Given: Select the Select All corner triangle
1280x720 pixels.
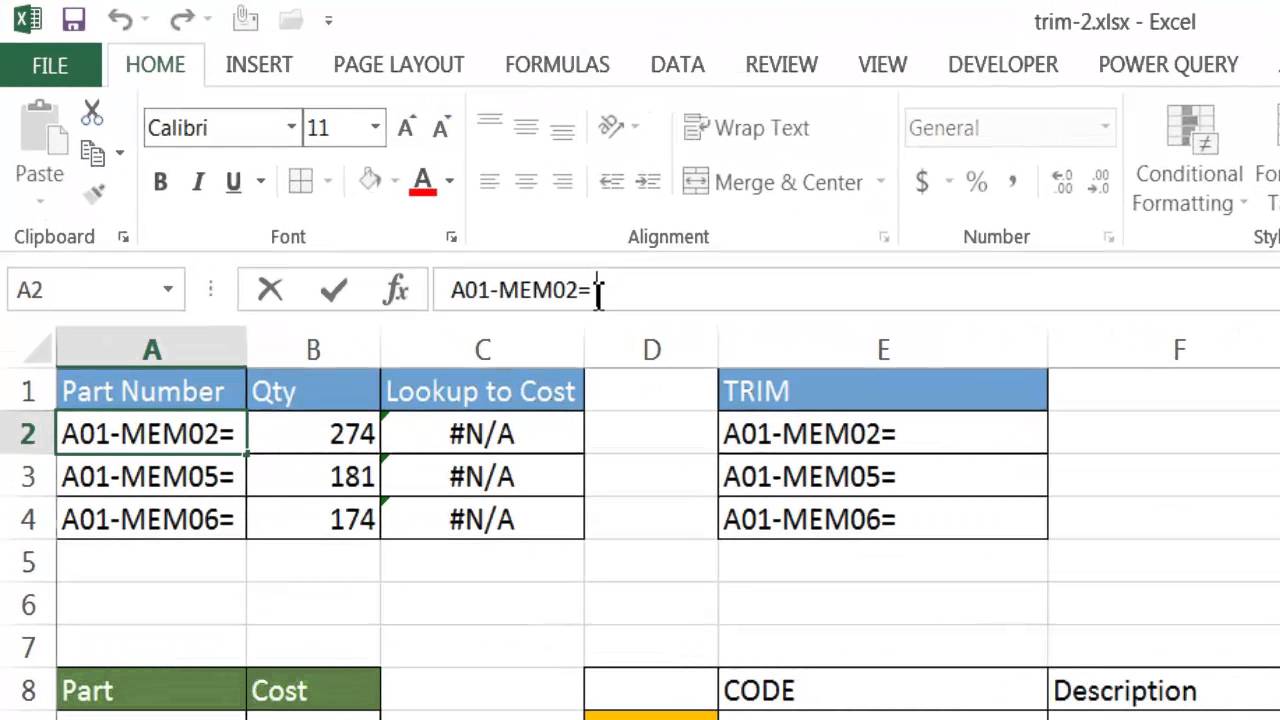Looking at the screenshot, I should click(37, 349).
